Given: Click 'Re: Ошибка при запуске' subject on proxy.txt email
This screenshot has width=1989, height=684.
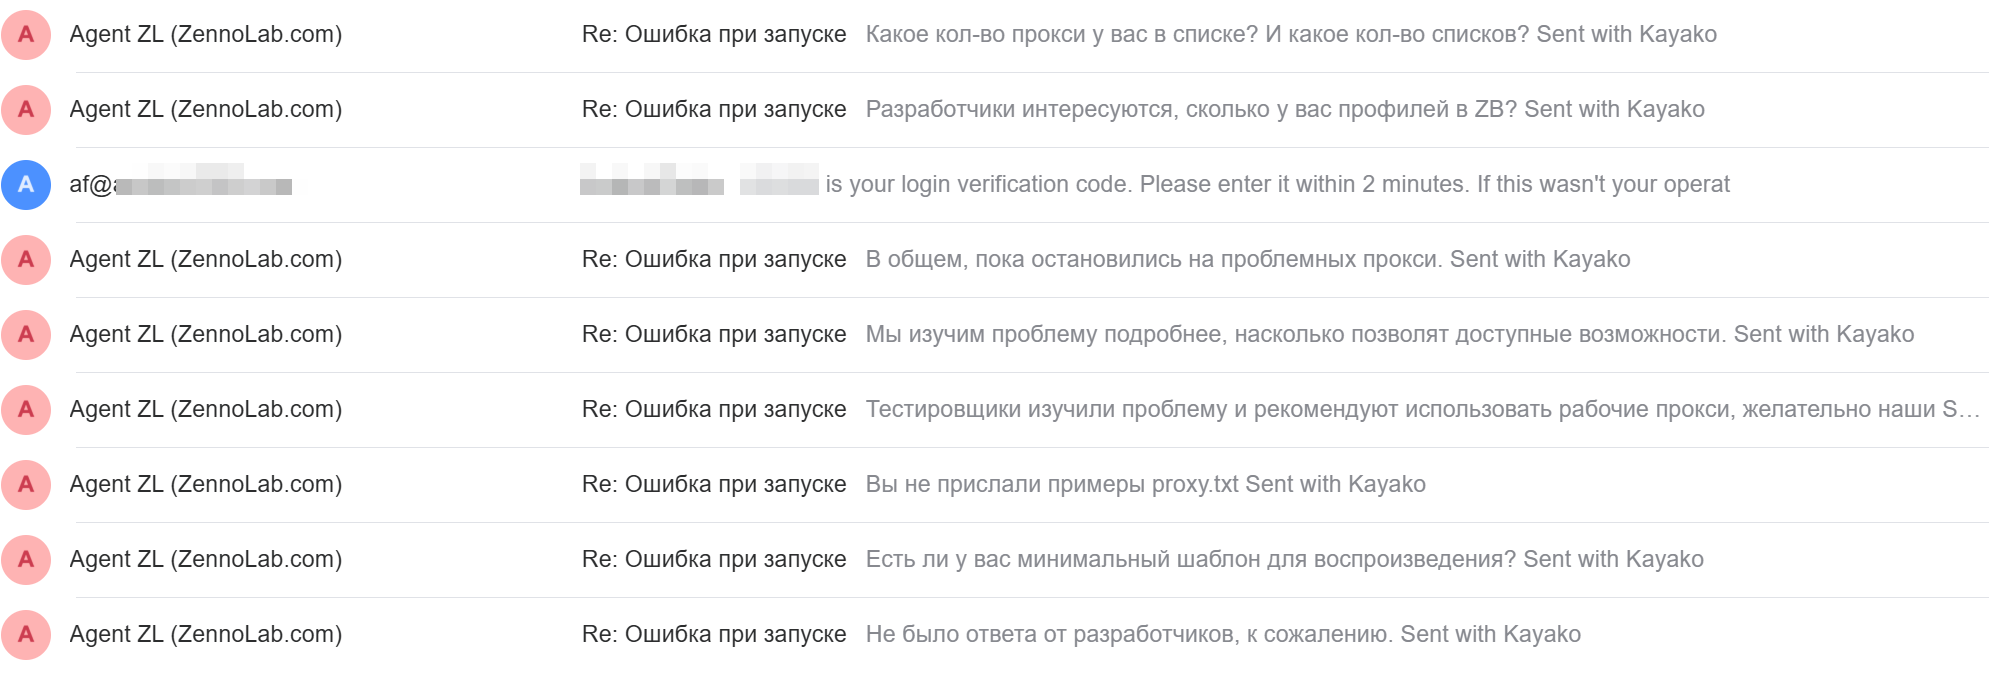Looking at the screenshot, I should [713, 485].
